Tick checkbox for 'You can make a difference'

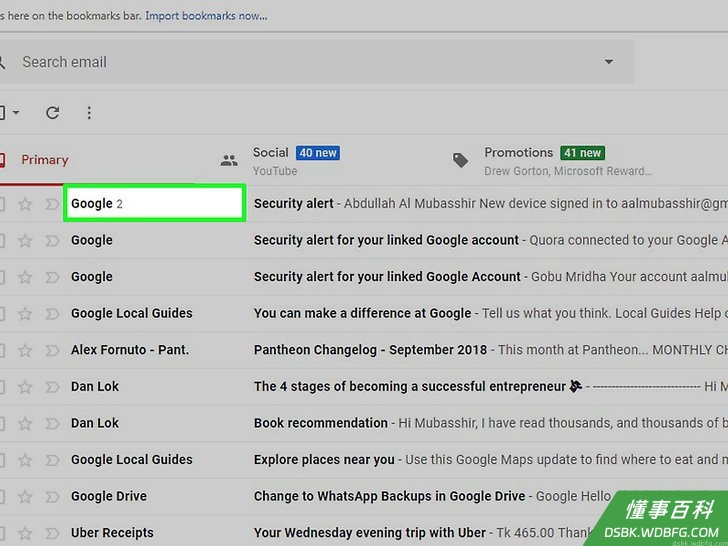tap(2, 314)
